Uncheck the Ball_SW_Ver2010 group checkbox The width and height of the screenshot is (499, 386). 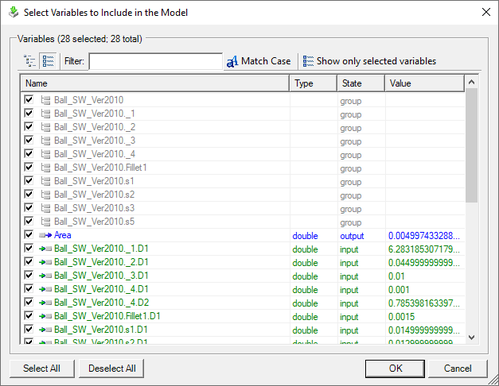(x=29, y=100)
